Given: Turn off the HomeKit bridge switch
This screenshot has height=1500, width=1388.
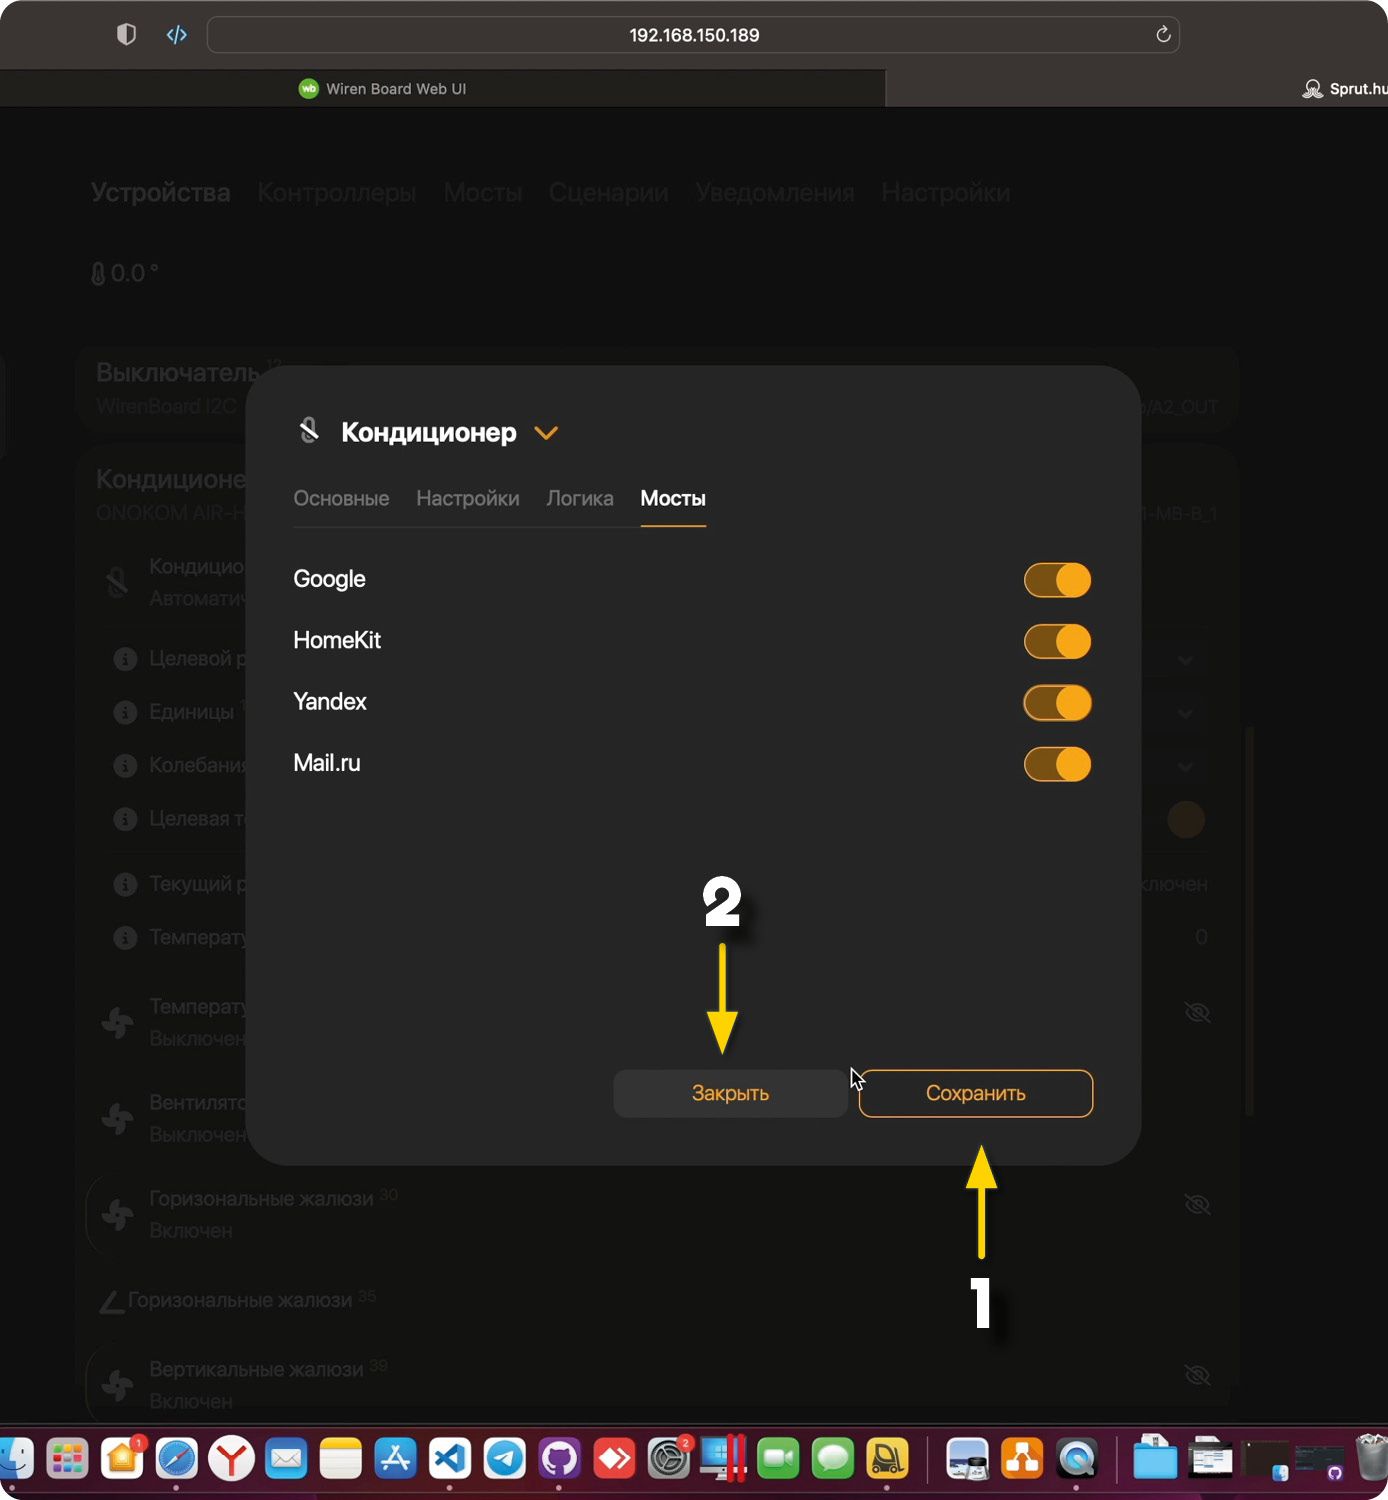Looking at the screenshot, I should click(x=1057, y=641).
